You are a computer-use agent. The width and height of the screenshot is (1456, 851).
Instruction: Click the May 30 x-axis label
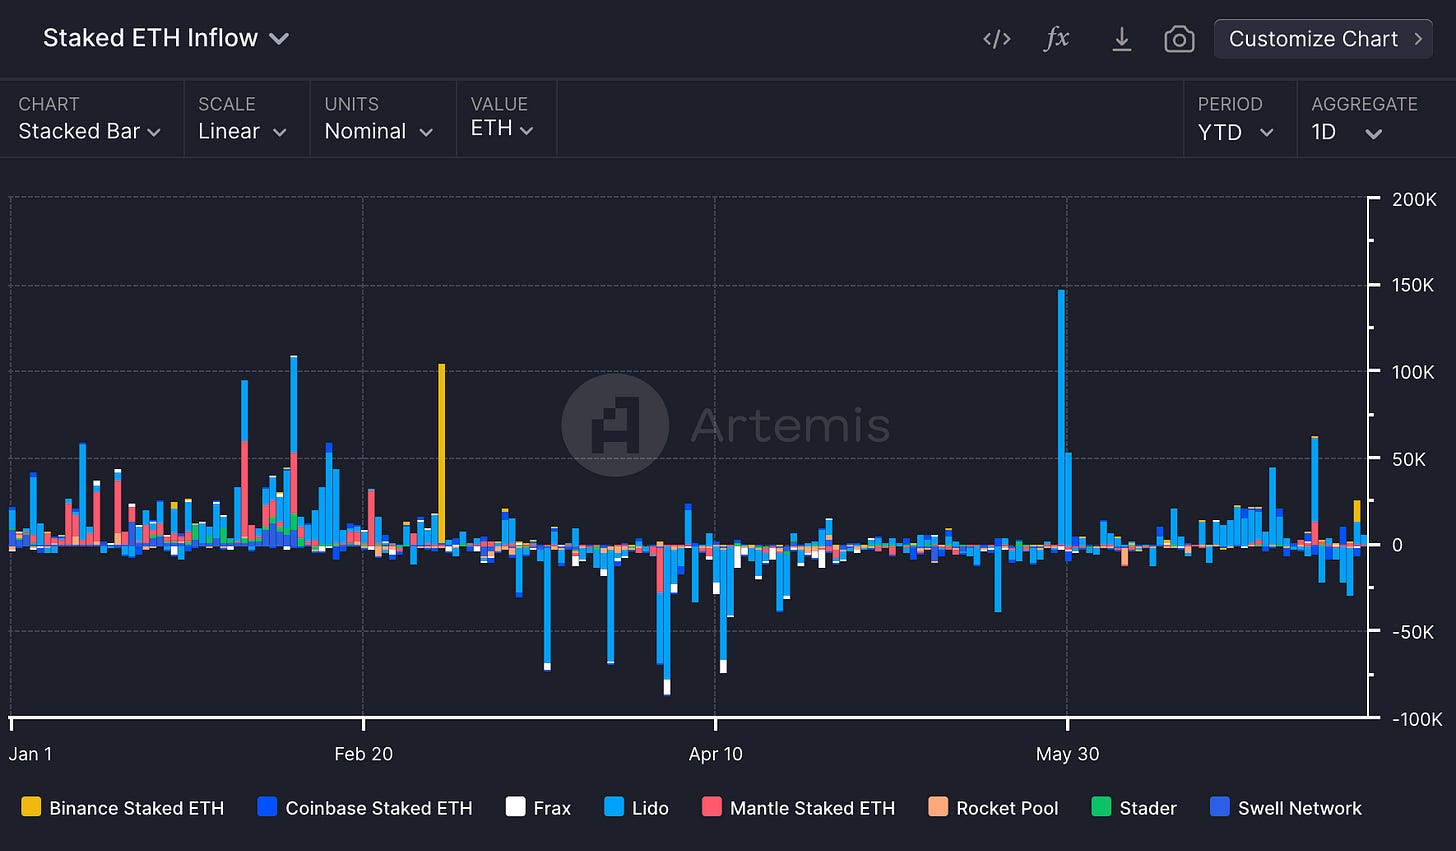click(1068, 754)
